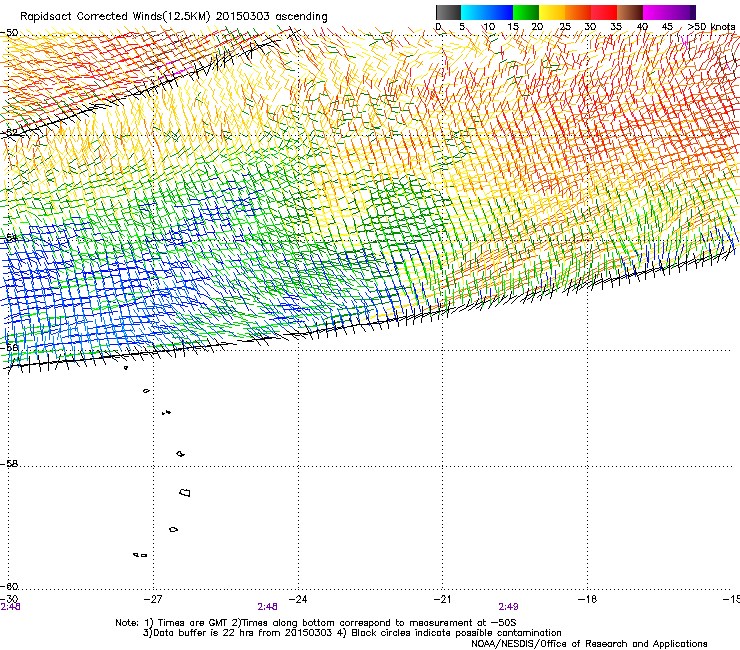Image resolution: width=740 pixels, height=650 pixels.
Task: Click 'Black circles indicate possible contamination' note
Action: pos(456,633)
